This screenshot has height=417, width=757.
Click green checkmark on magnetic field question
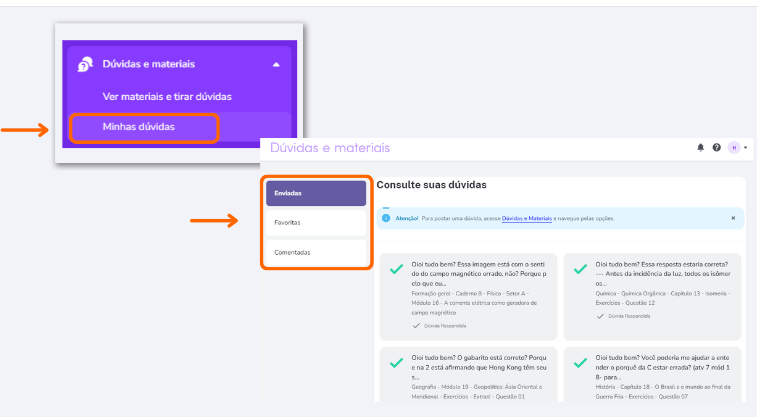[x=396, y=269]
